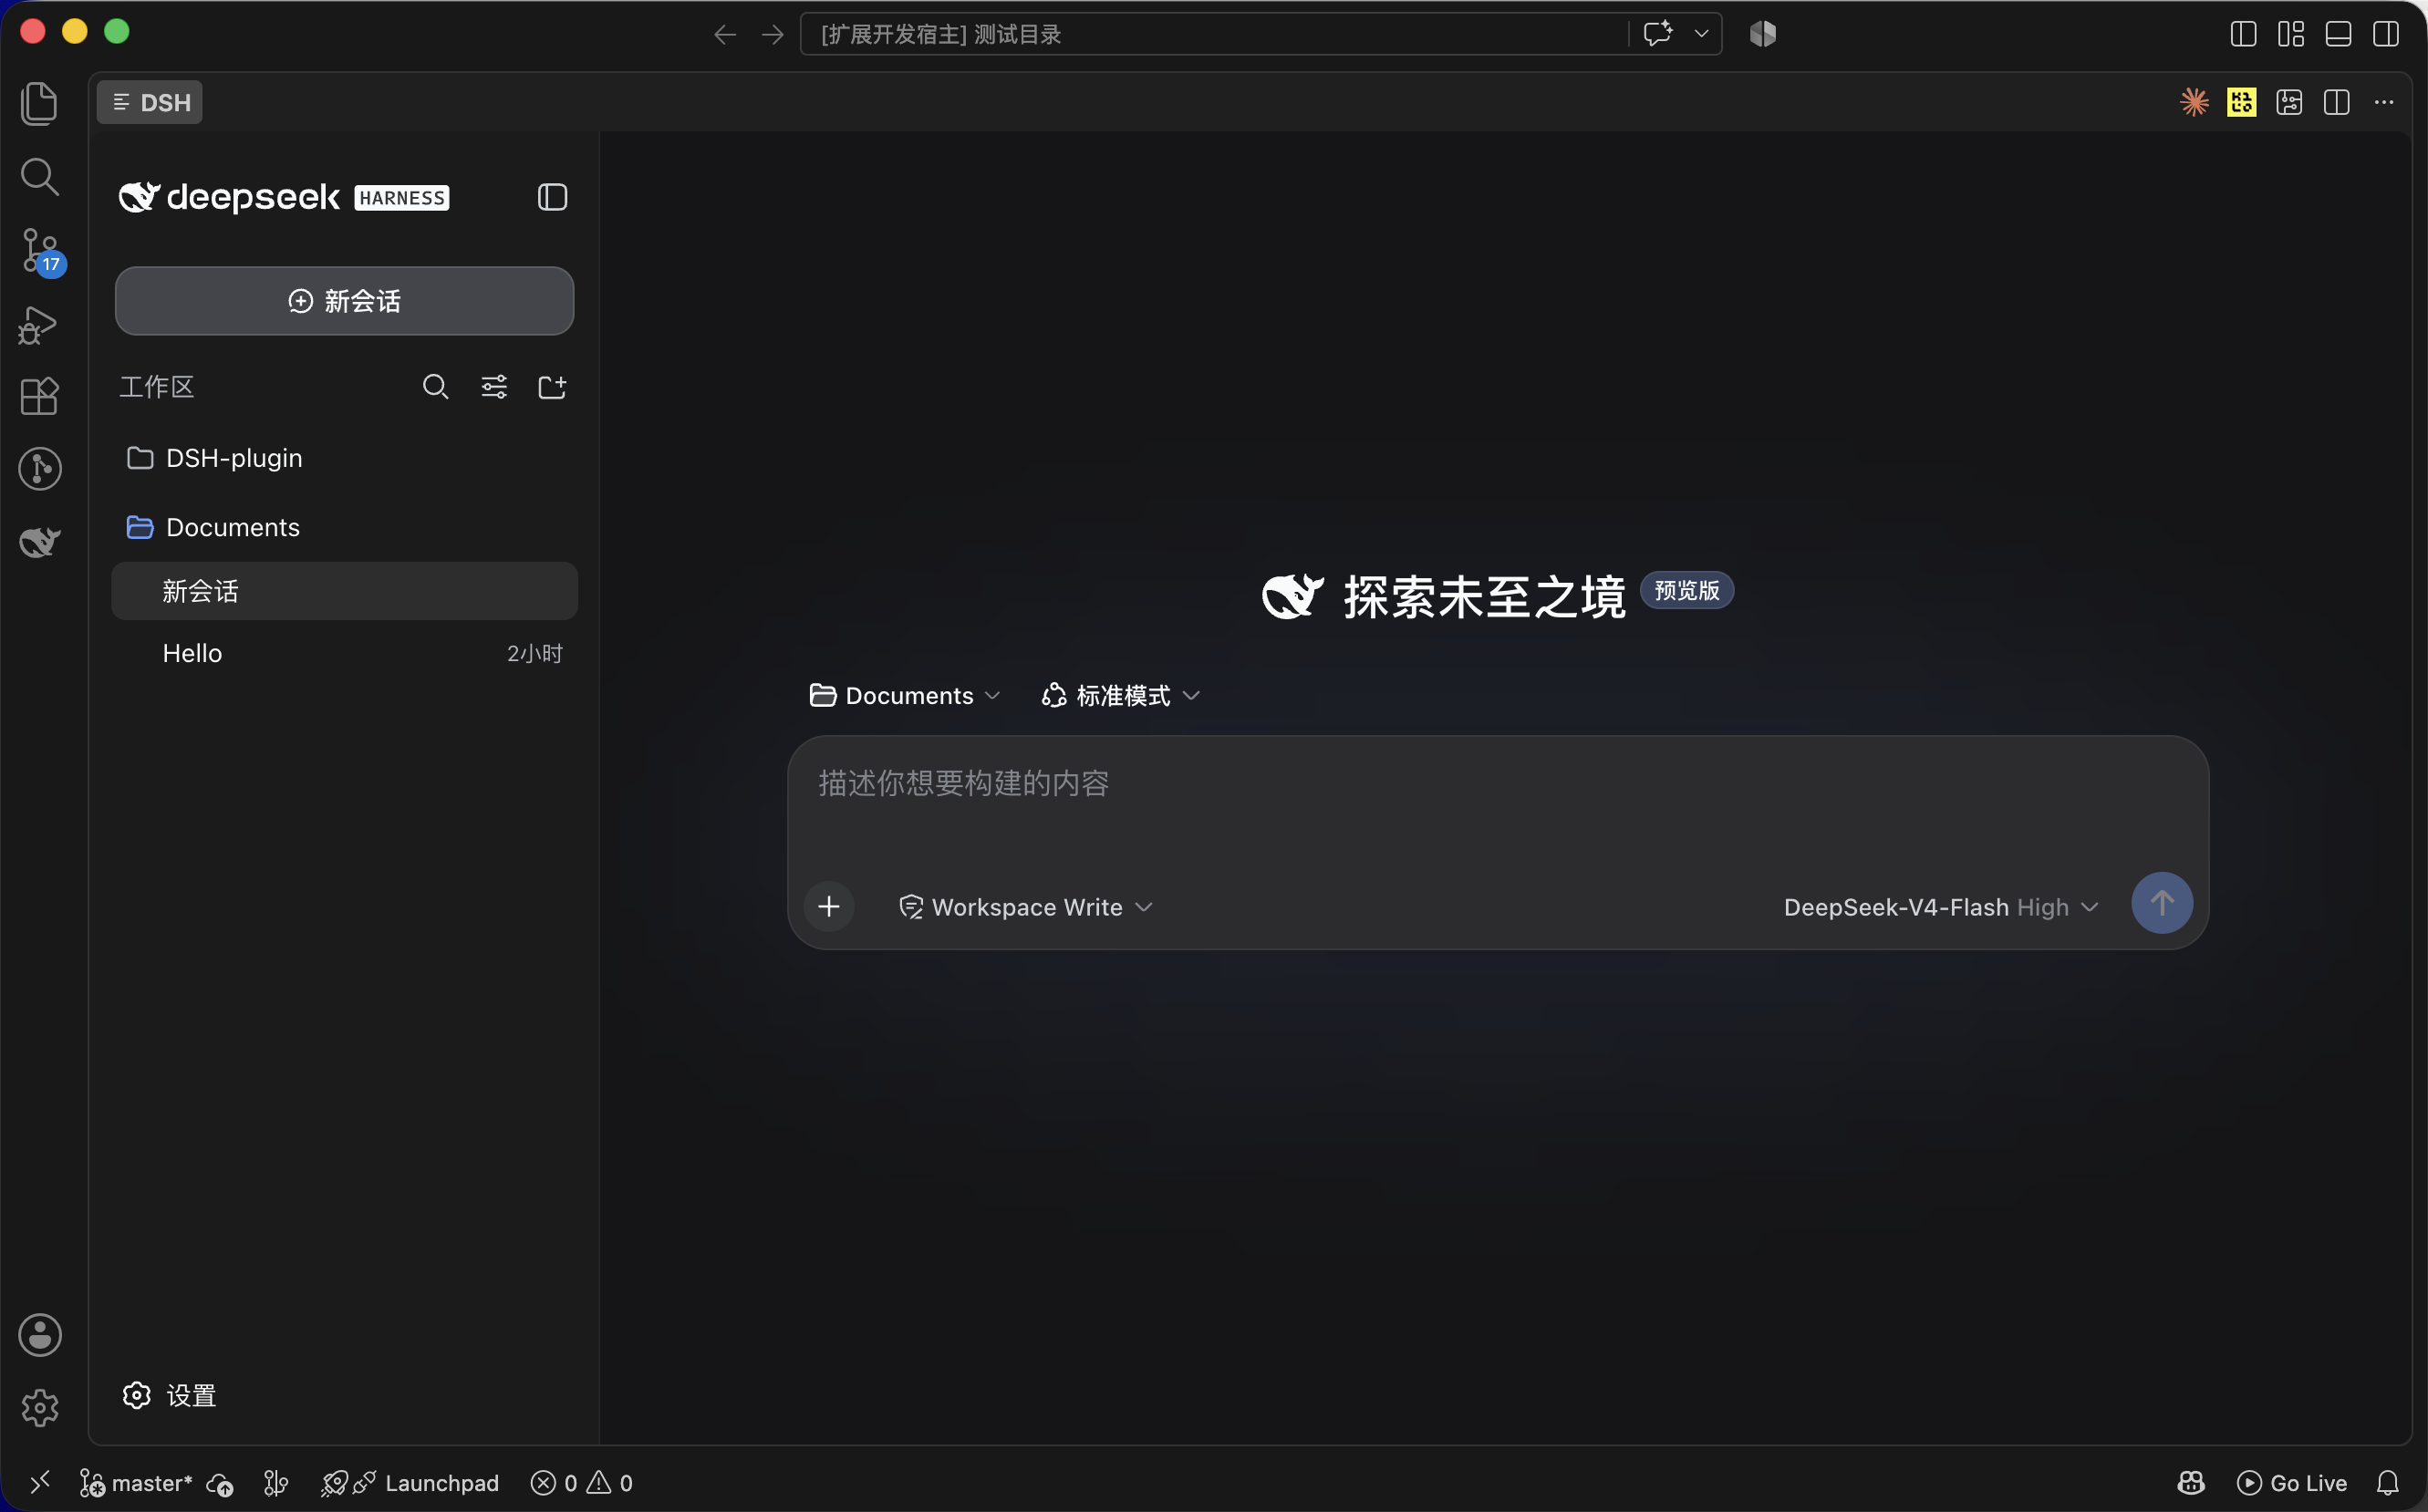Open the DeepSeek whale activity bar icon

40,541
